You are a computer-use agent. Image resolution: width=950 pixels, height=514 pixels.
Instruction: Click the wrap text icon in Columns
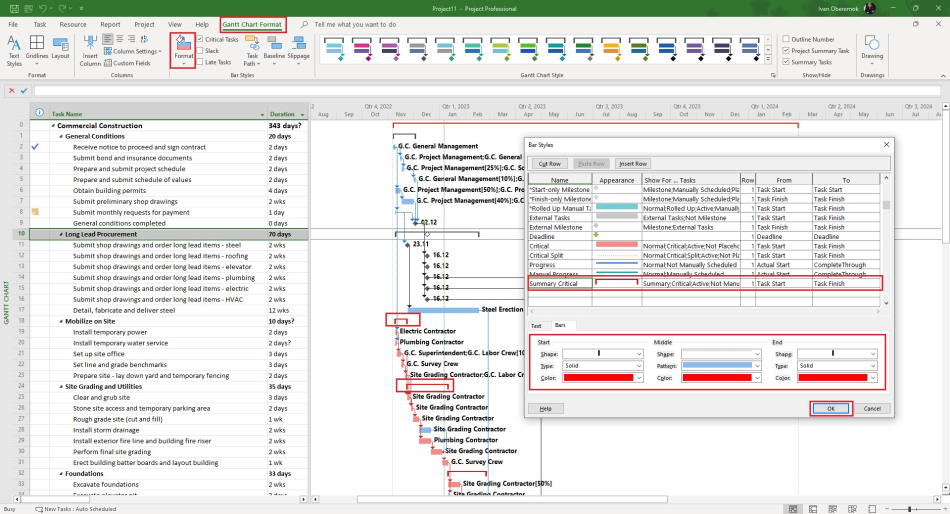[x=144, y=39]
